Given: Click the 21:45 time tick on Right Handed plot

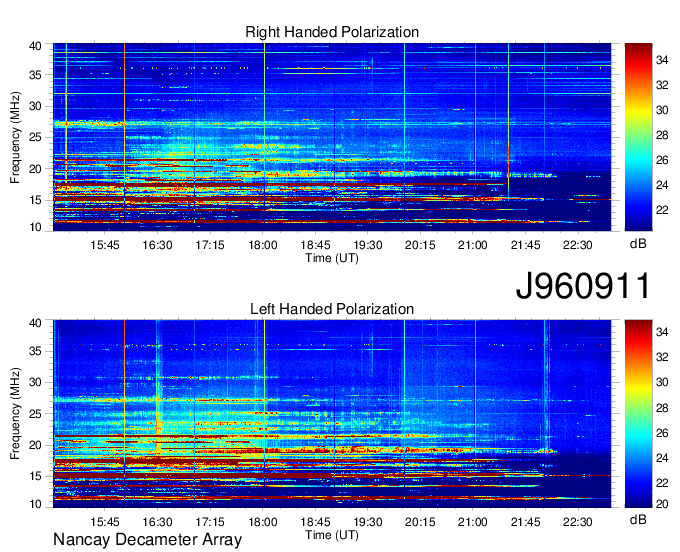Looking at the screenshot, I should (x=526, y=245).
